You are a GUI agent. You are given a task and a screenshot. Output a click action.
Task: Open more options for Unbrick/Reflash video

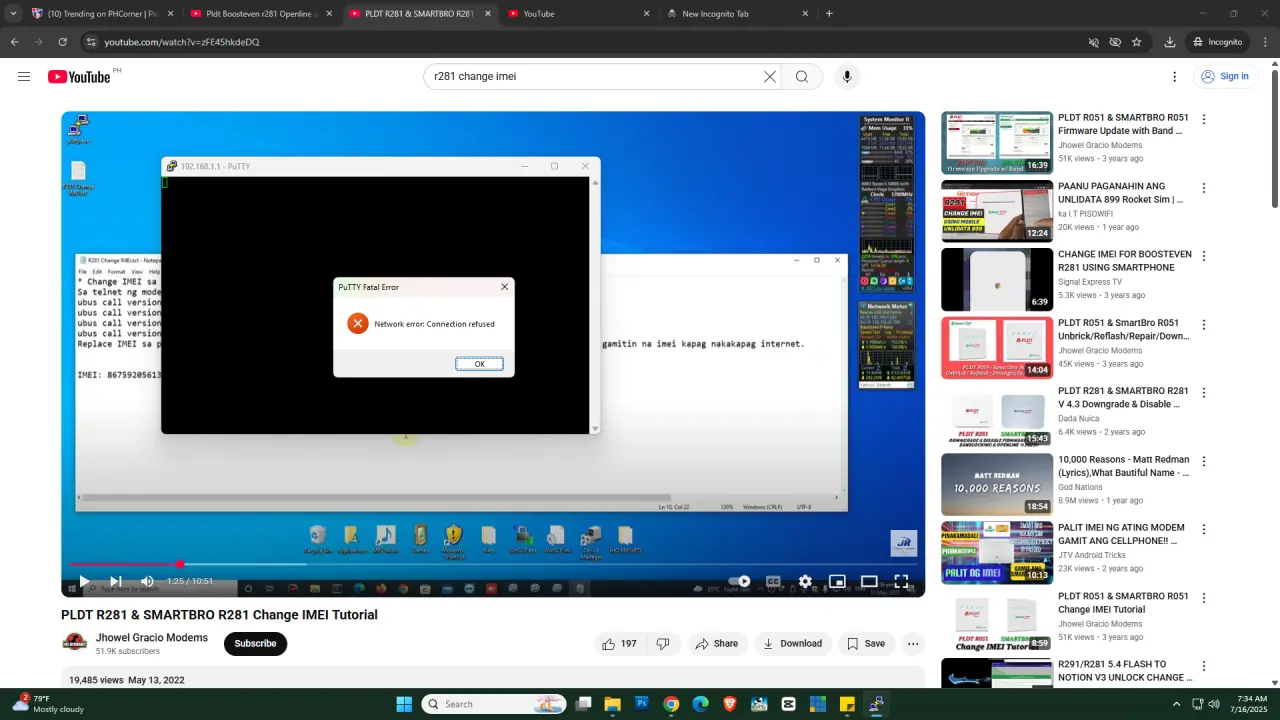1204,325
